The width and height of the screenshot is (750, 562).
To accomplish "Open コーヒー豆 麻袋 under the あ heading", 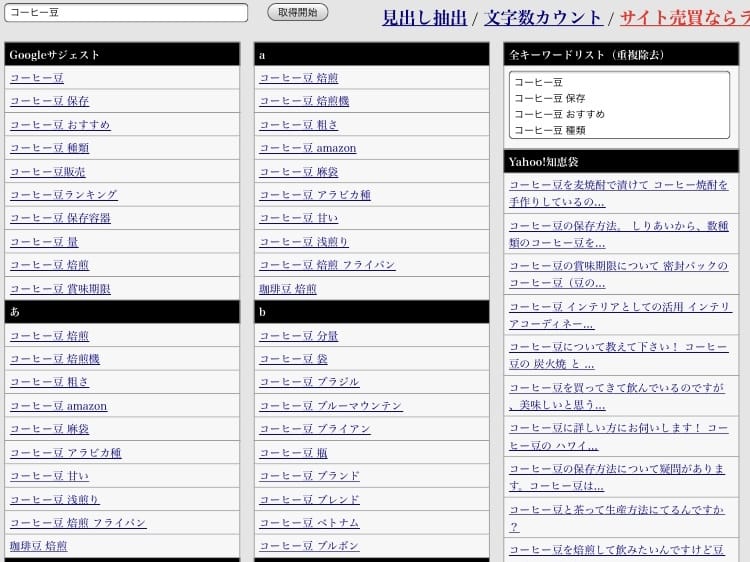I will [x=50, y=429].
